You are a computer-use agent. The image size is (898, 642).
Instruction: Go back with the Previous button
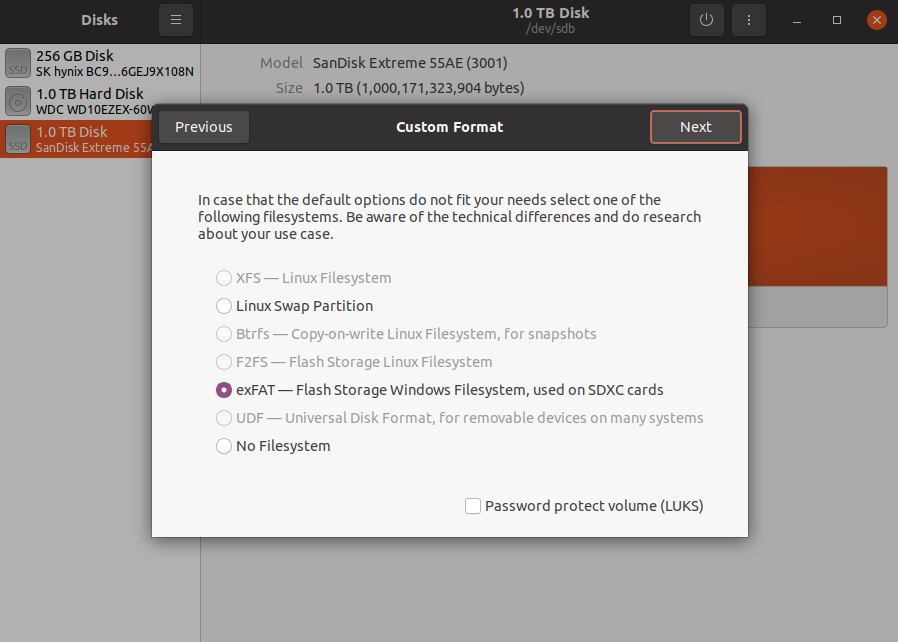(x=204, y=127)
